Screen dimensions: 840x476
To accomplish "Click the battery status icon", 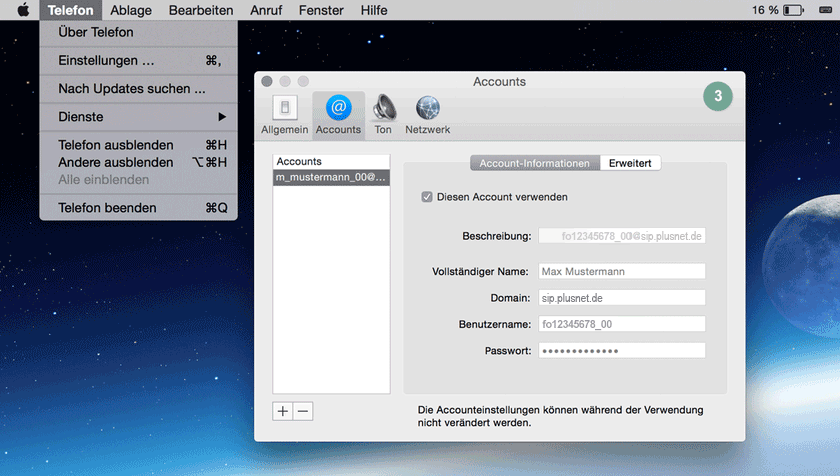I will [793, 11].
